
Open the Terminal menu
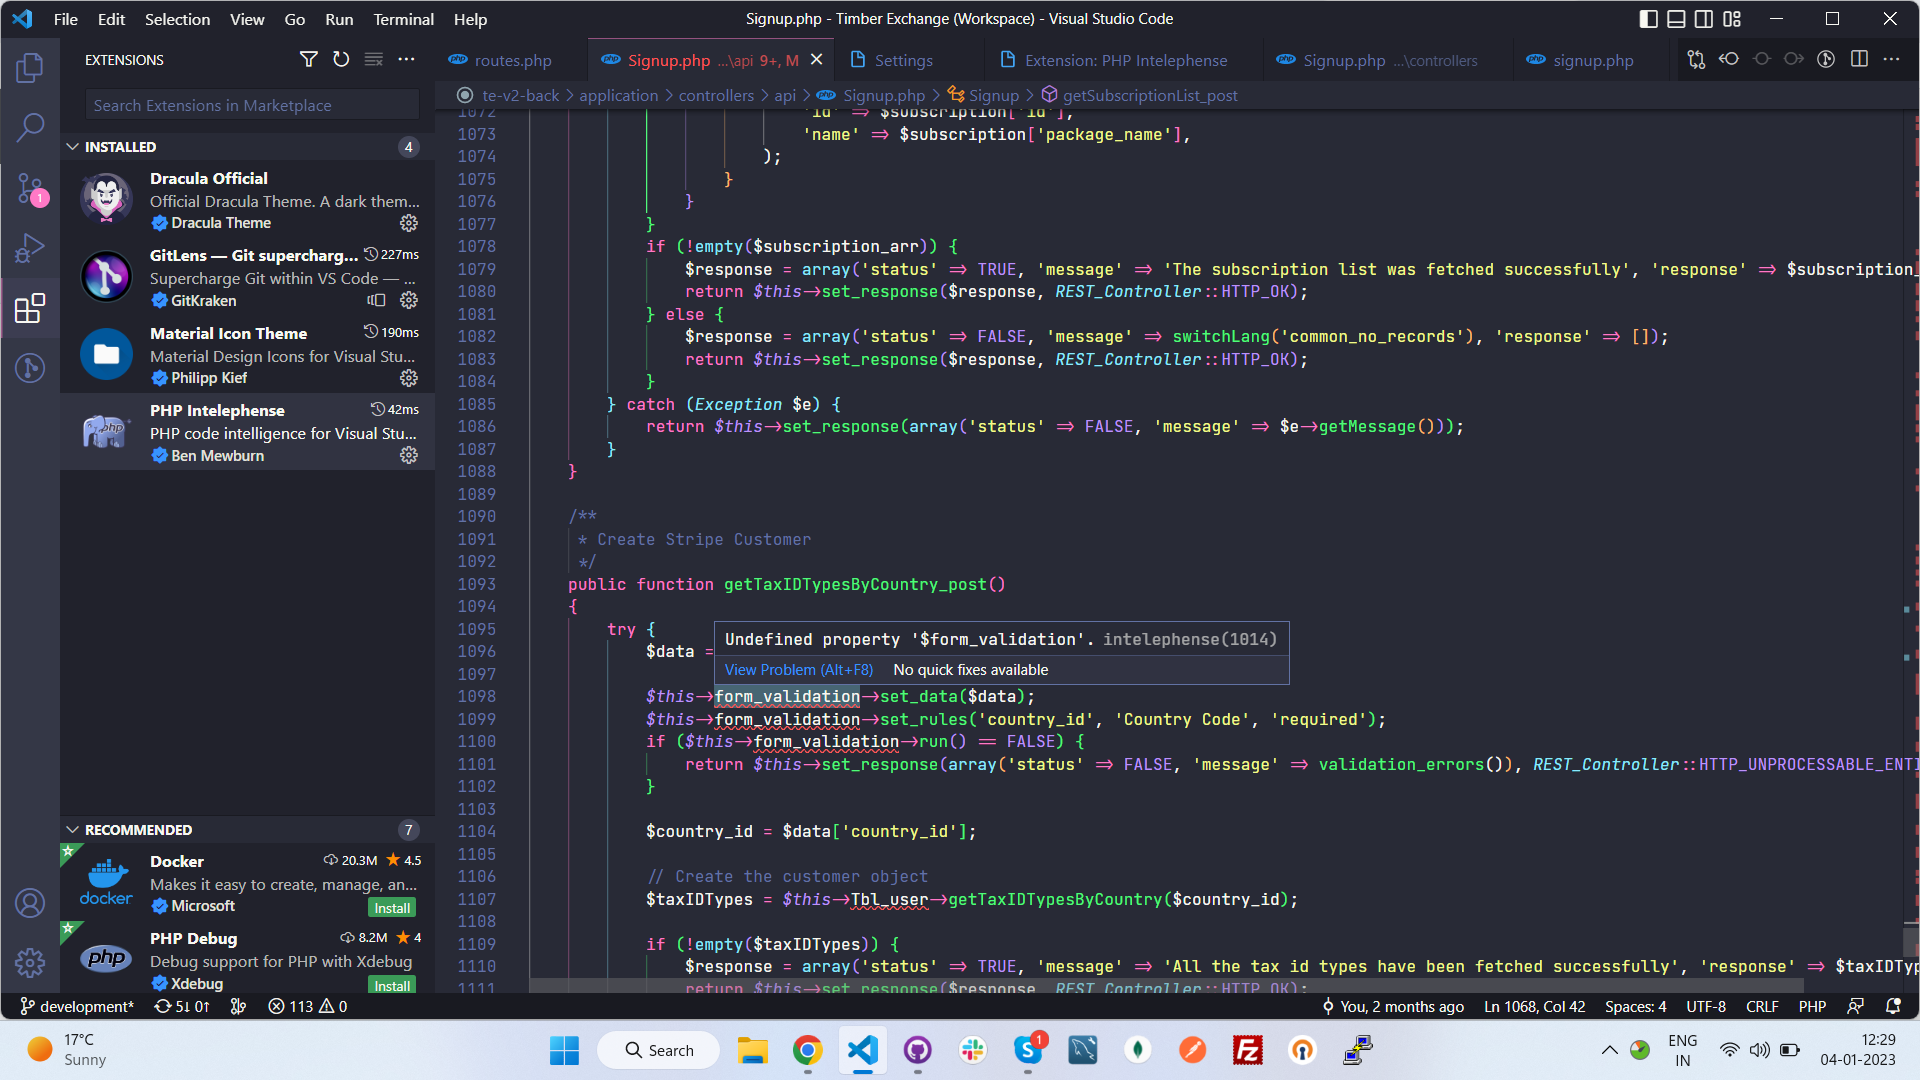point(403,18)
